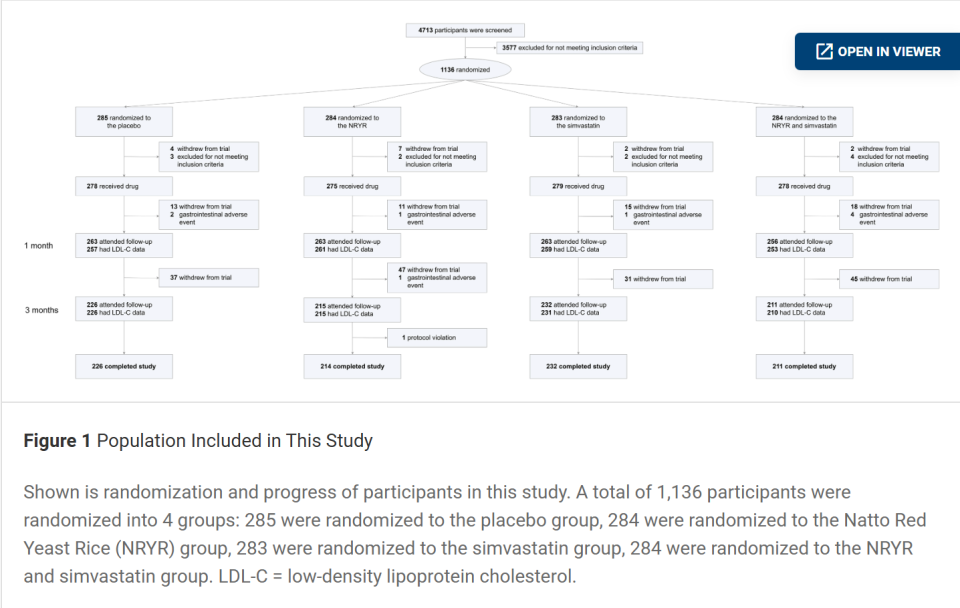Image resolution: width=960 pixels, height=608 pixels.
Task: Select the '45 withdrew from trial' box
Action: pos(889,279)
